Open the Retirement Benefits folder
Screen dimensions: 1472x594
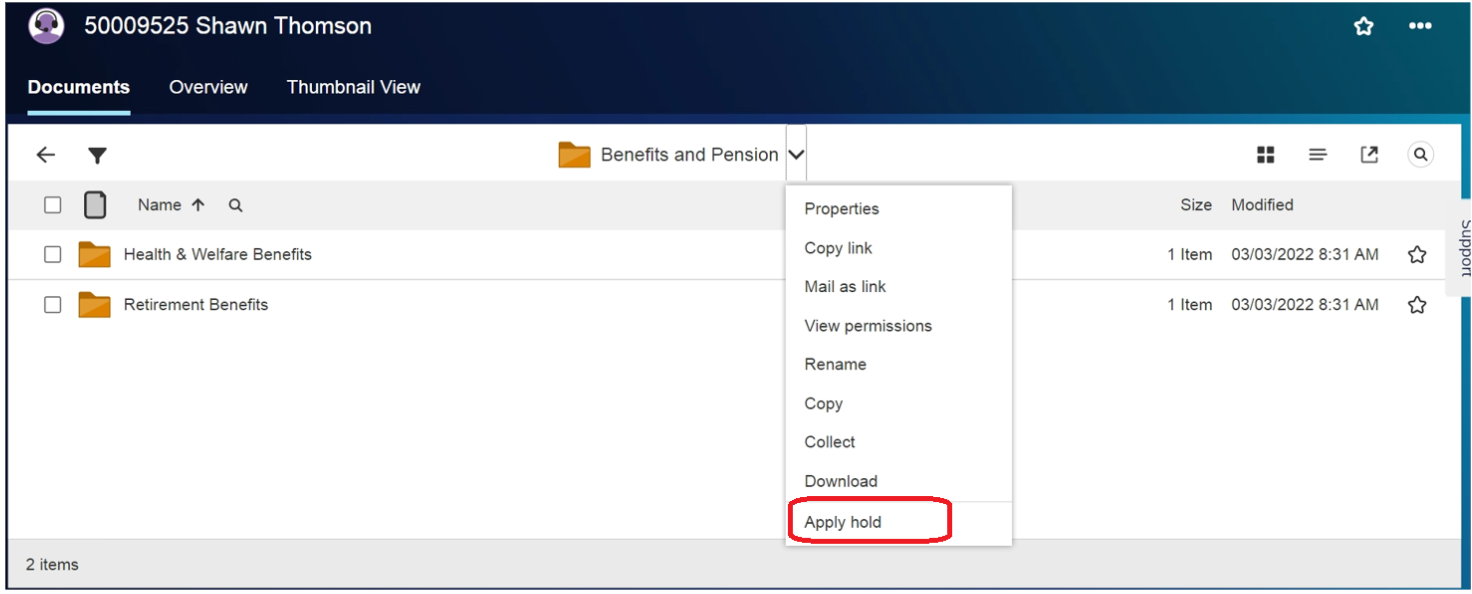(x=195, y=305)
